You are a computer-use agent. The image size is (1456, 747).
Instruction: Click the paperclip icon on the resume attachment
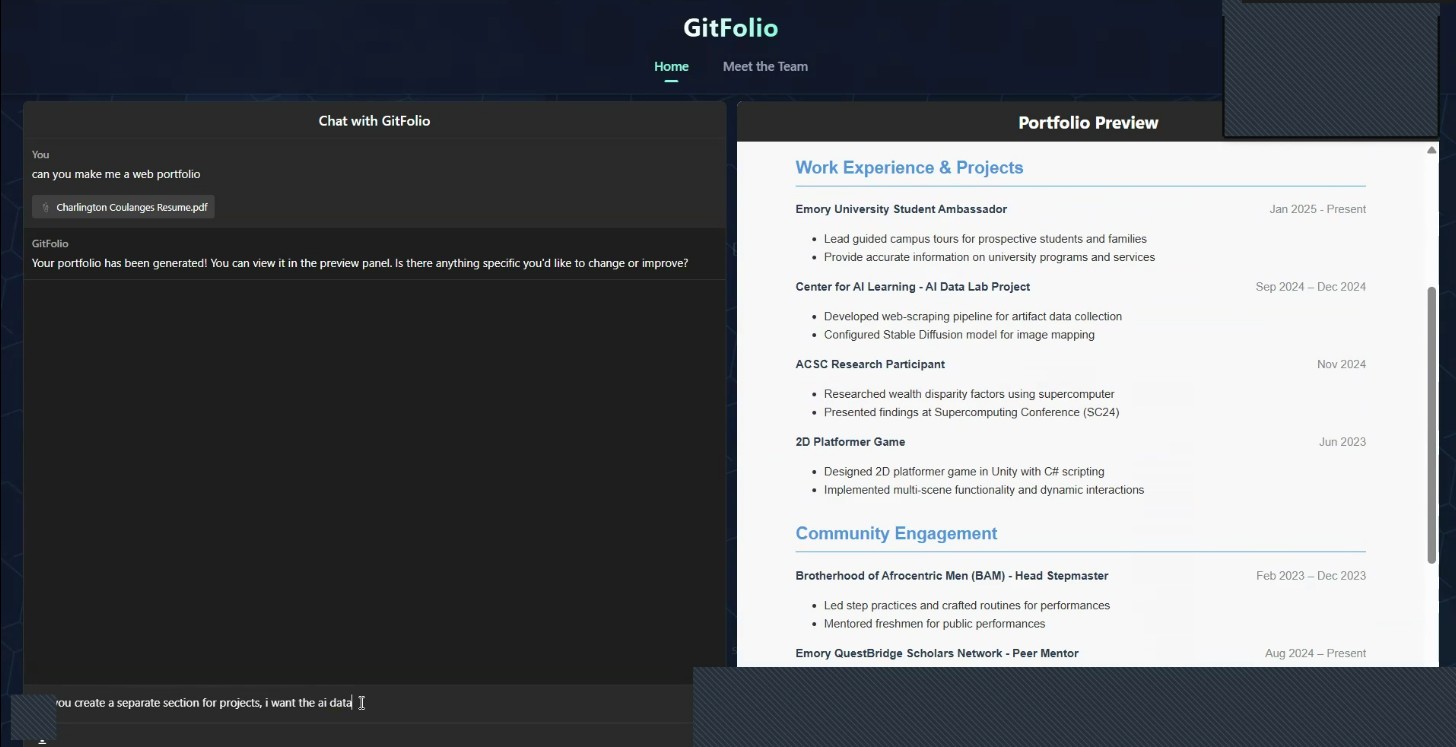point(45,207)
